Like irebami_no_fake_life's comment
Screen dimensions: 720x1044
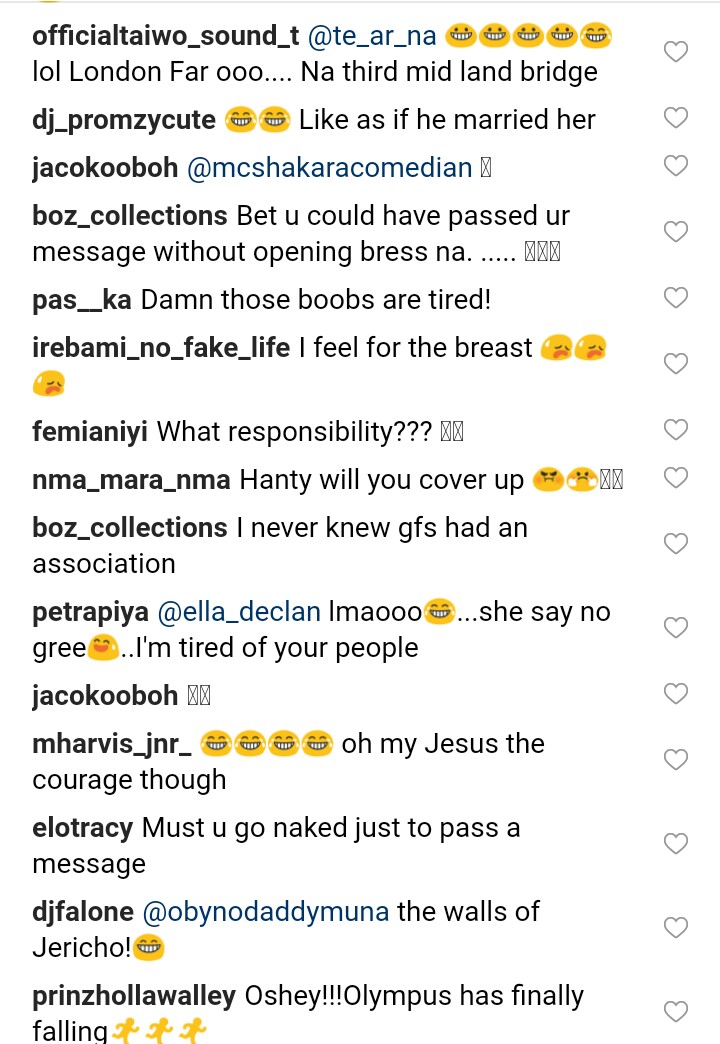click(676, 363)
